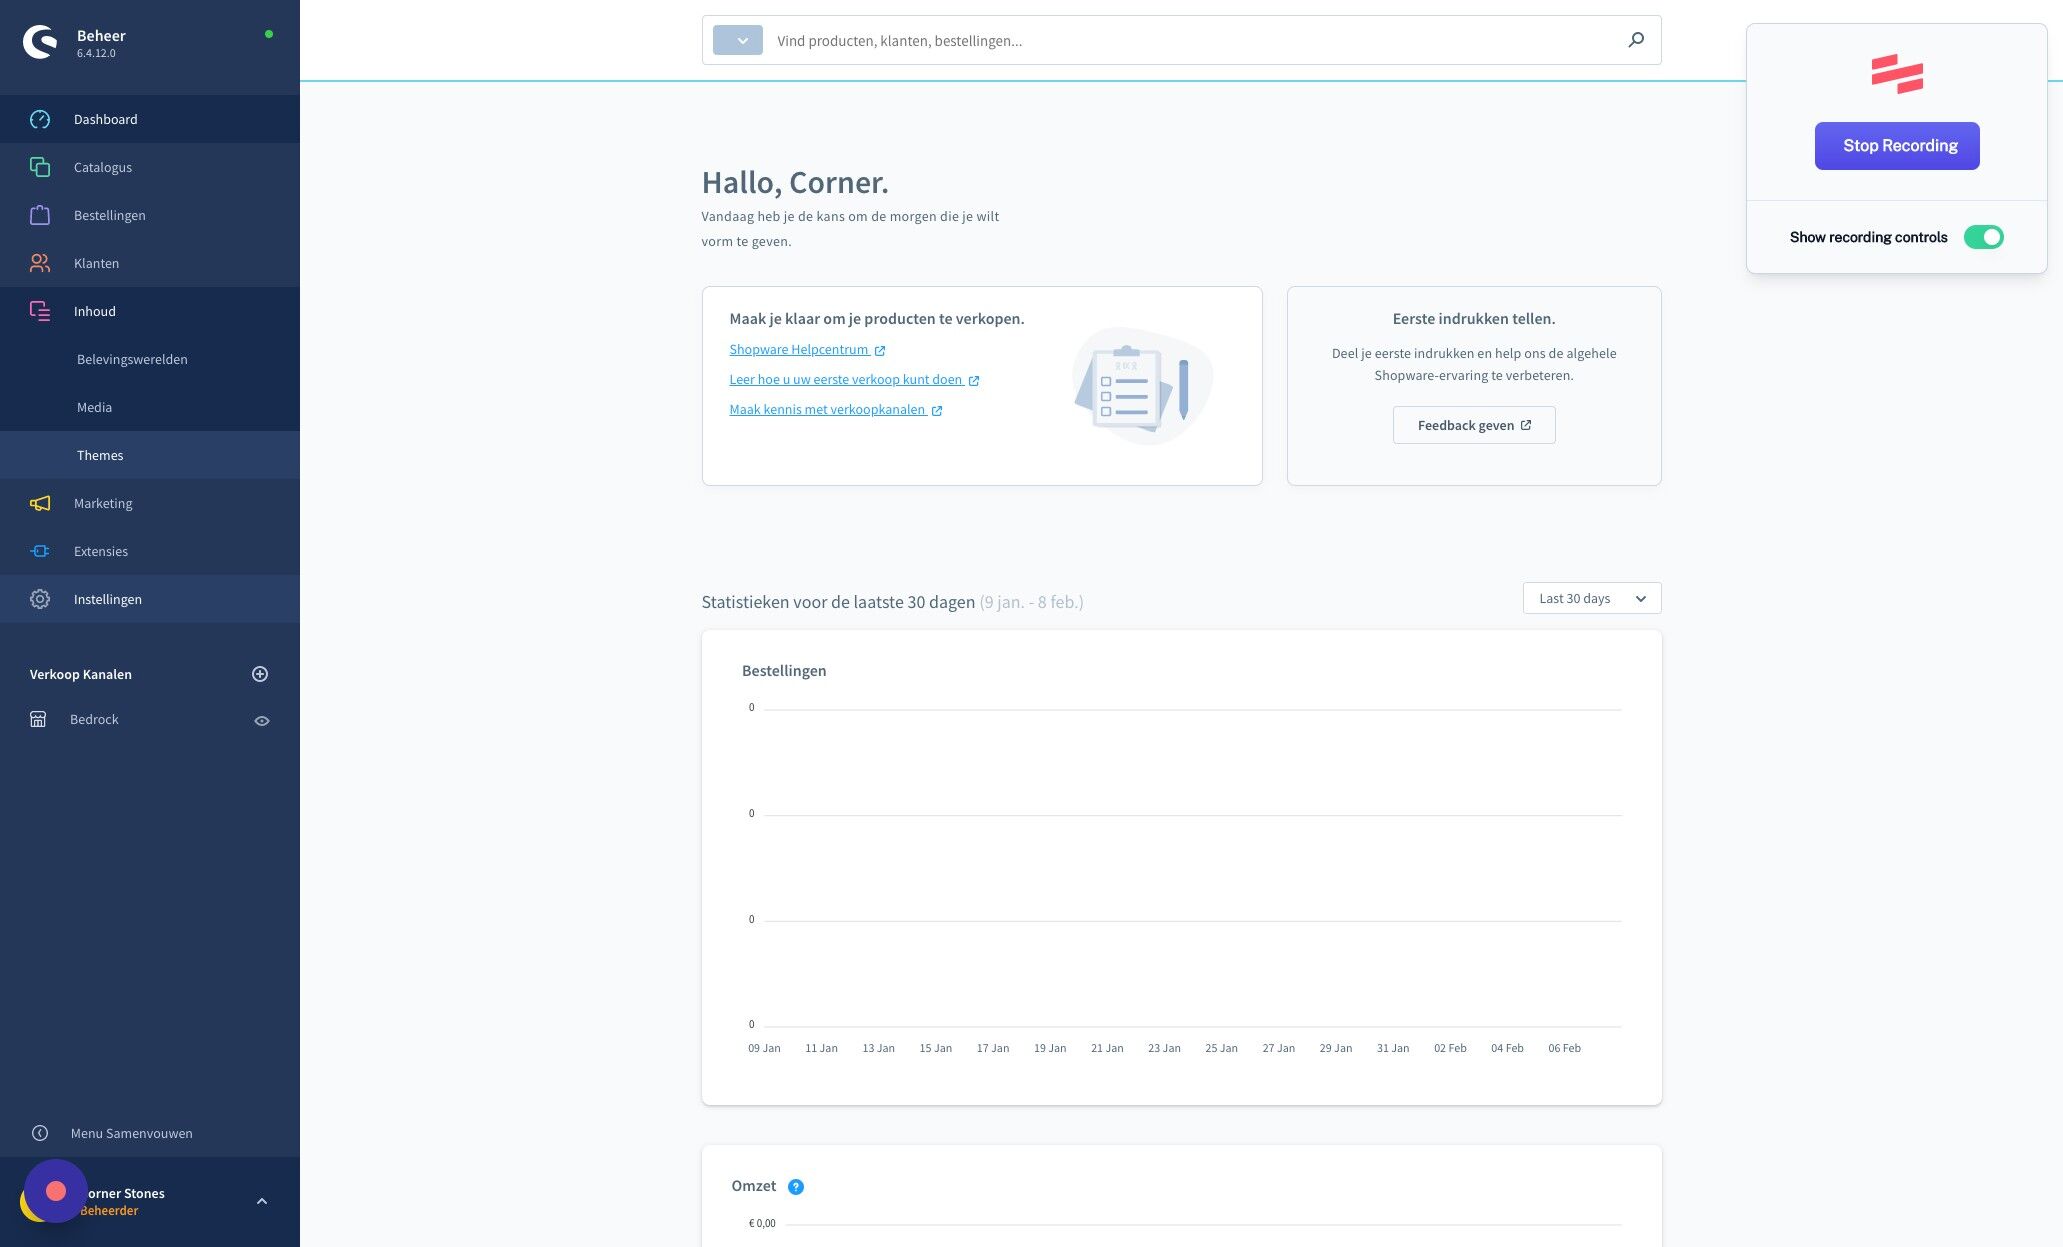Select the Extensies plug icon
The height and width of the screenshot is (1247, 2063).
[40, 551]
